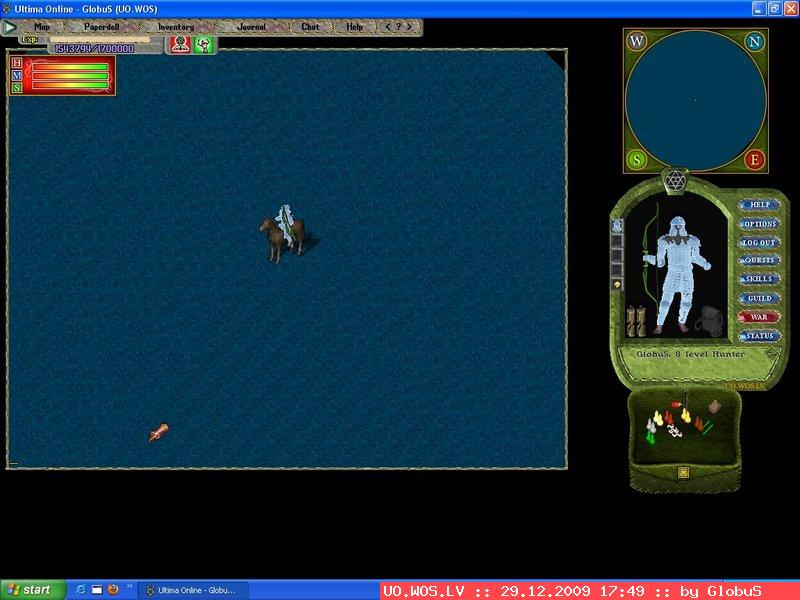This screenshot has width=800, height=600.
Task: Click the stamina status bar
Action: [70, 85]
